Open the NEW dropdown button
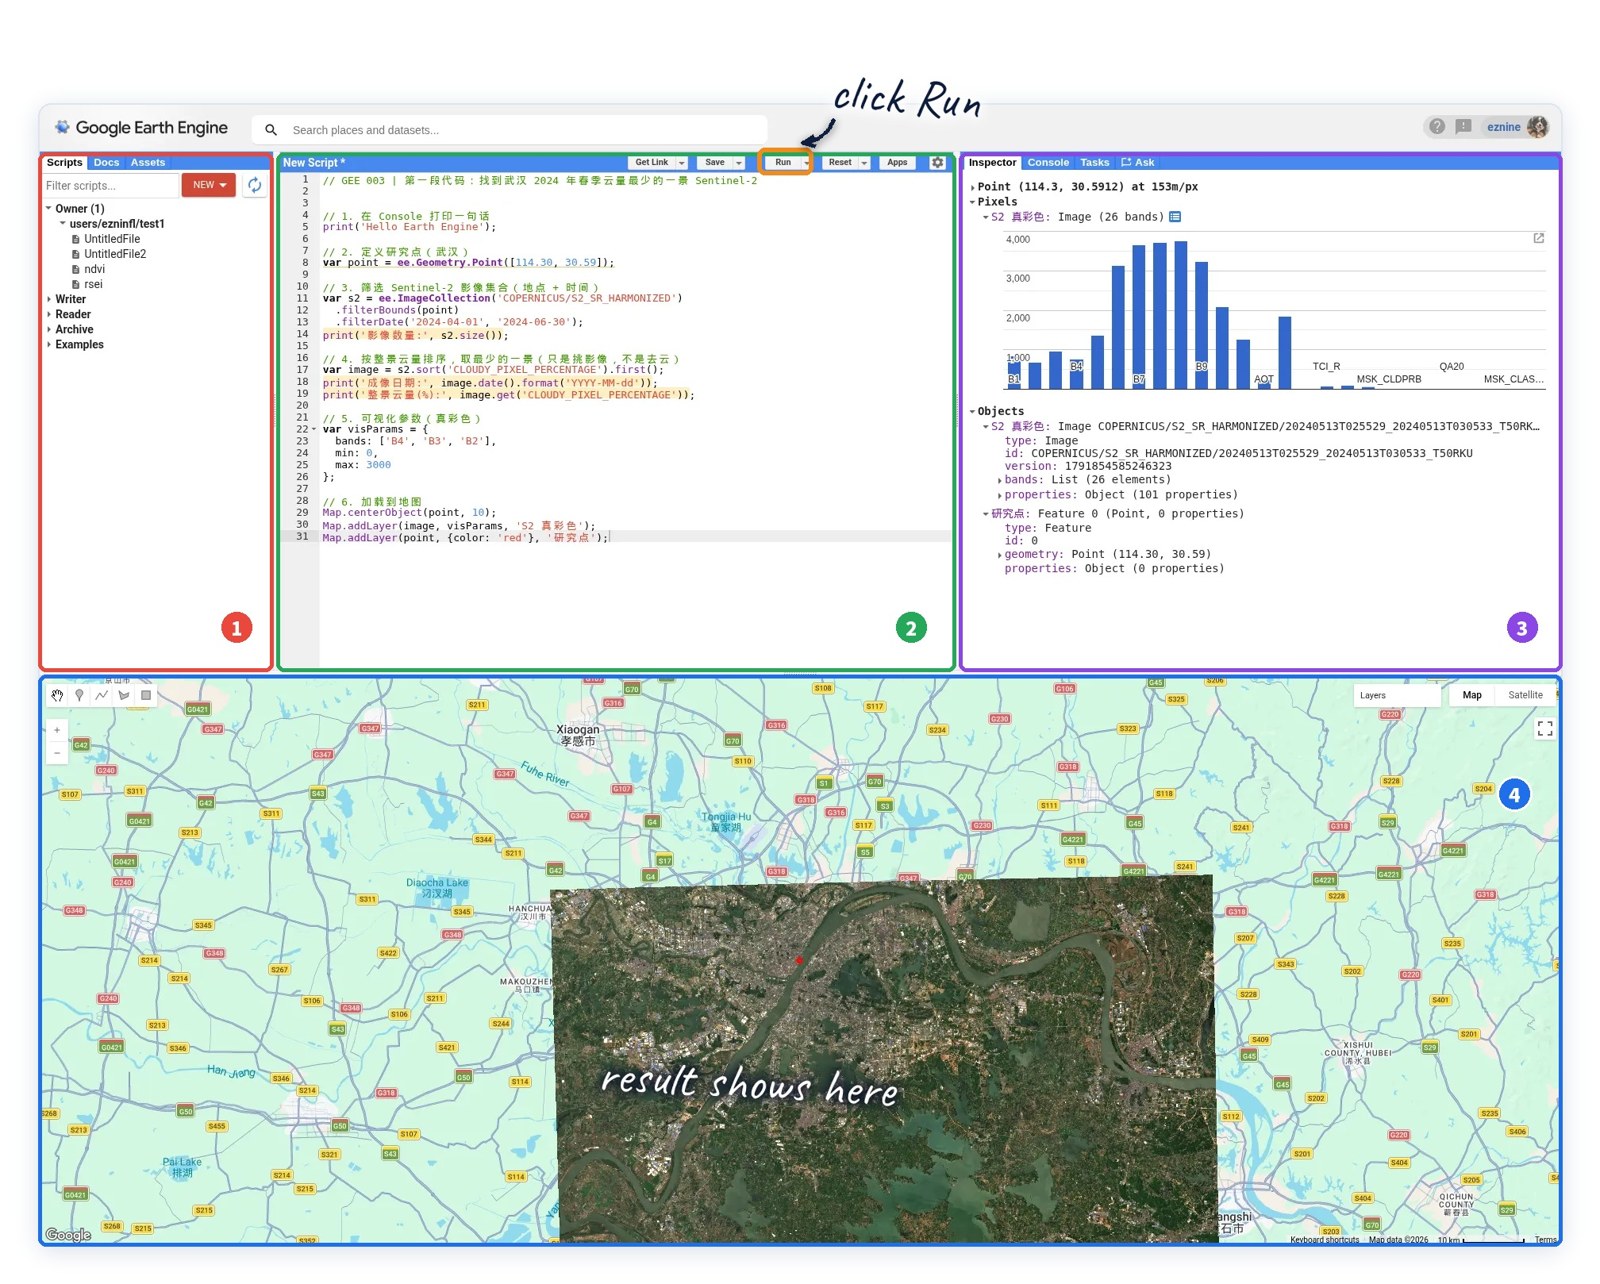The image size is (1600, 1284). pos(209,185)
